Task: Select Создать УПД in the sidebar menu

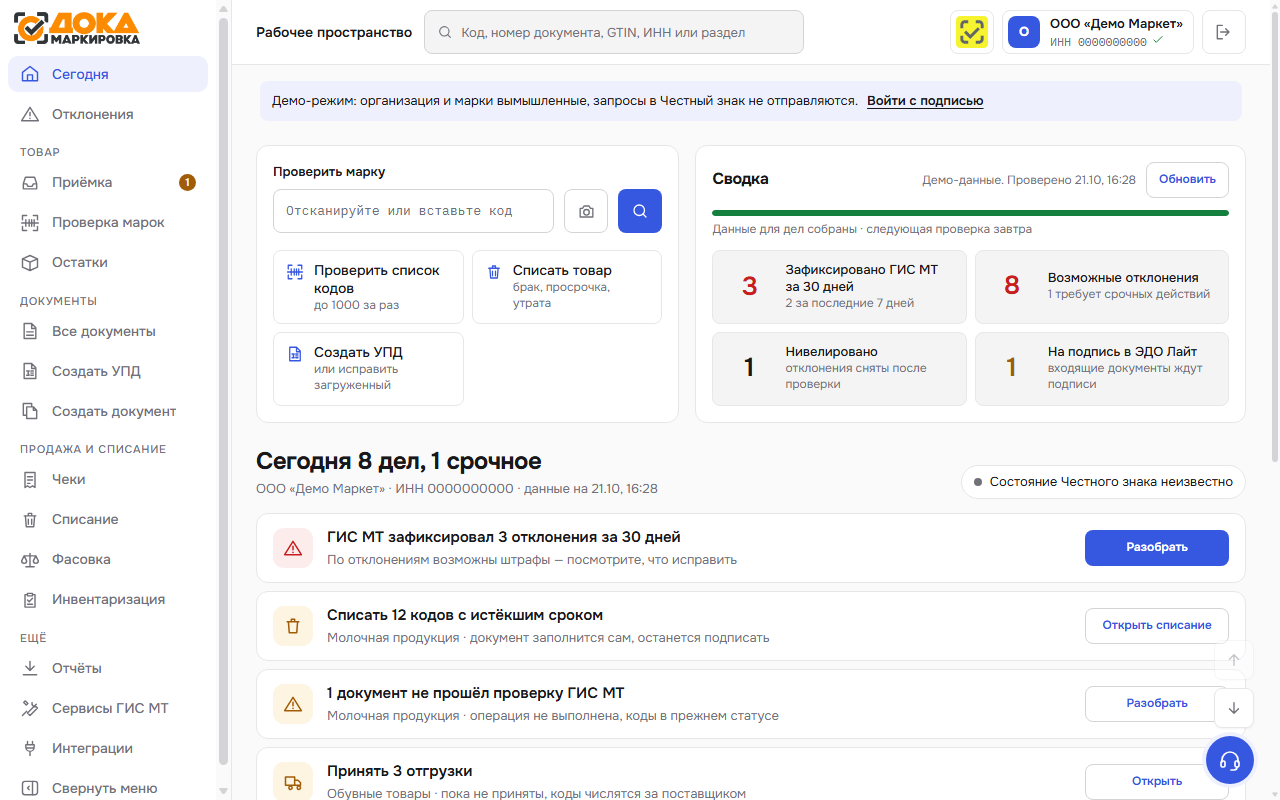Action: (108, 371)
